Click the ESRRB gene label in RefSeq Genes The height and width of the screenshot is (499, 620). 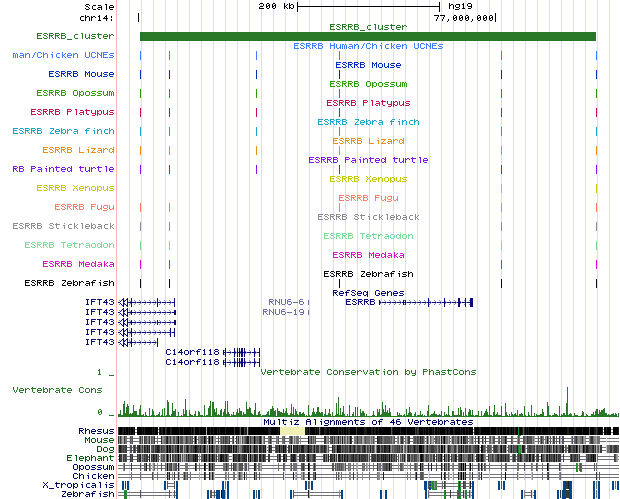tap(360, 301)
